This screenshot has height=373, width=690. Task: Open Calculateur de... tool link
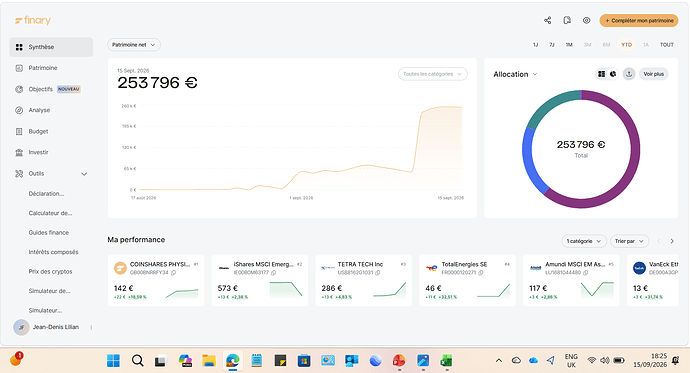(x=50, y=213)
